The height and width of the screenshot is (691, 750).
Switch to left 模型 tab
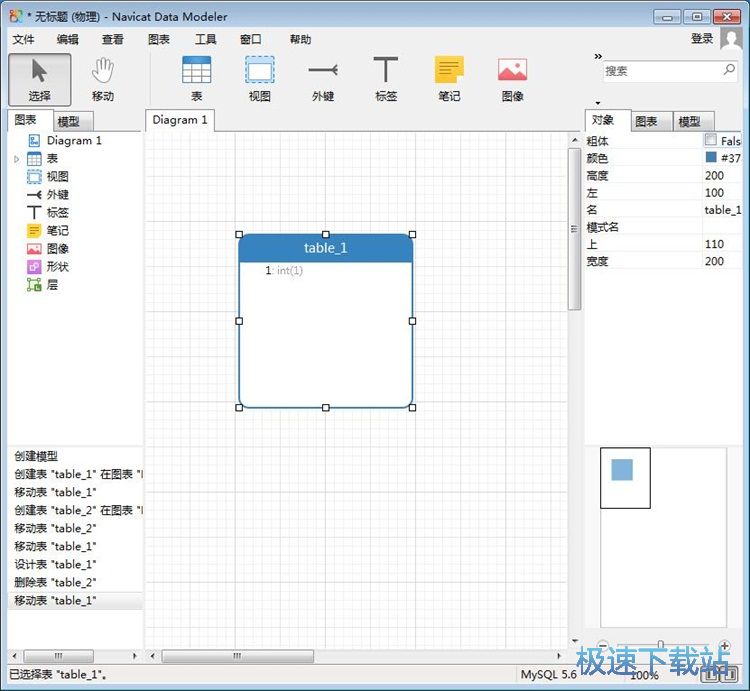click(x=73, y=121)
